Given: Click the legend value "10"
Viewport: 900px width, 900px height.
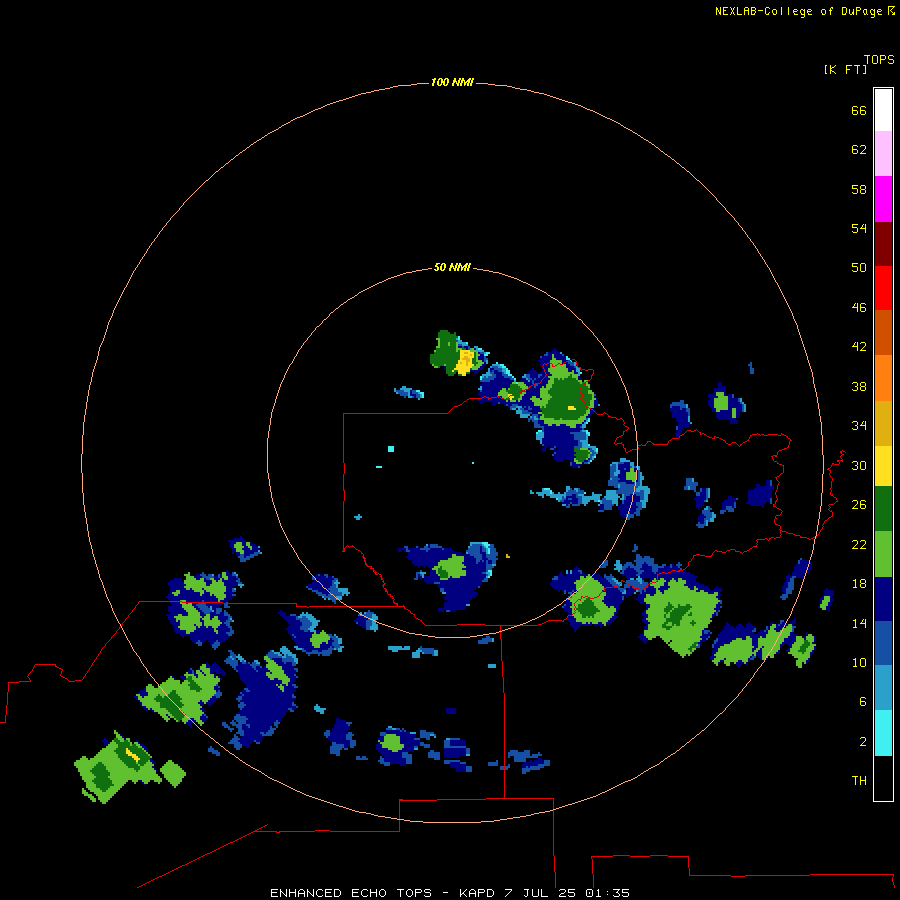Looking at the screenshot, I should [x=859, y=663].
